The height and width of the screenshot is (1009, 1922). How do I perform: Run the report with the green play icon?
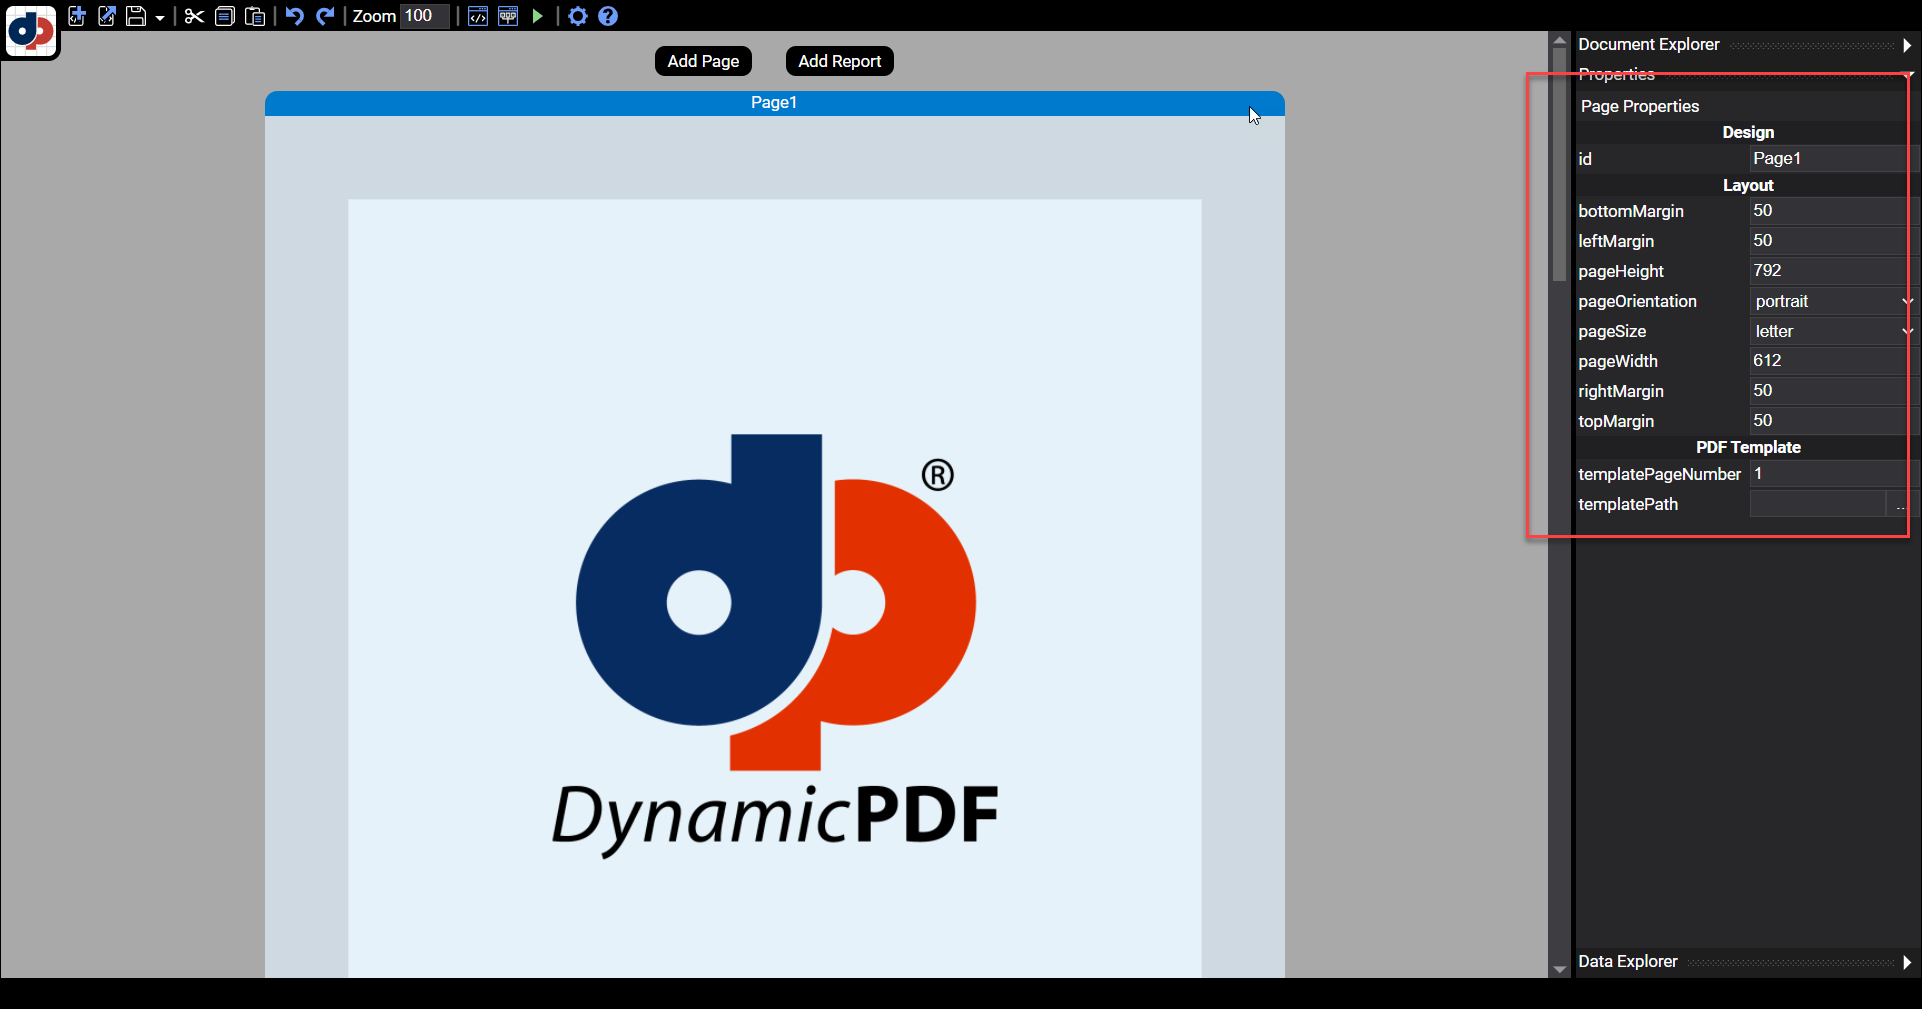(x=538, y=16)
